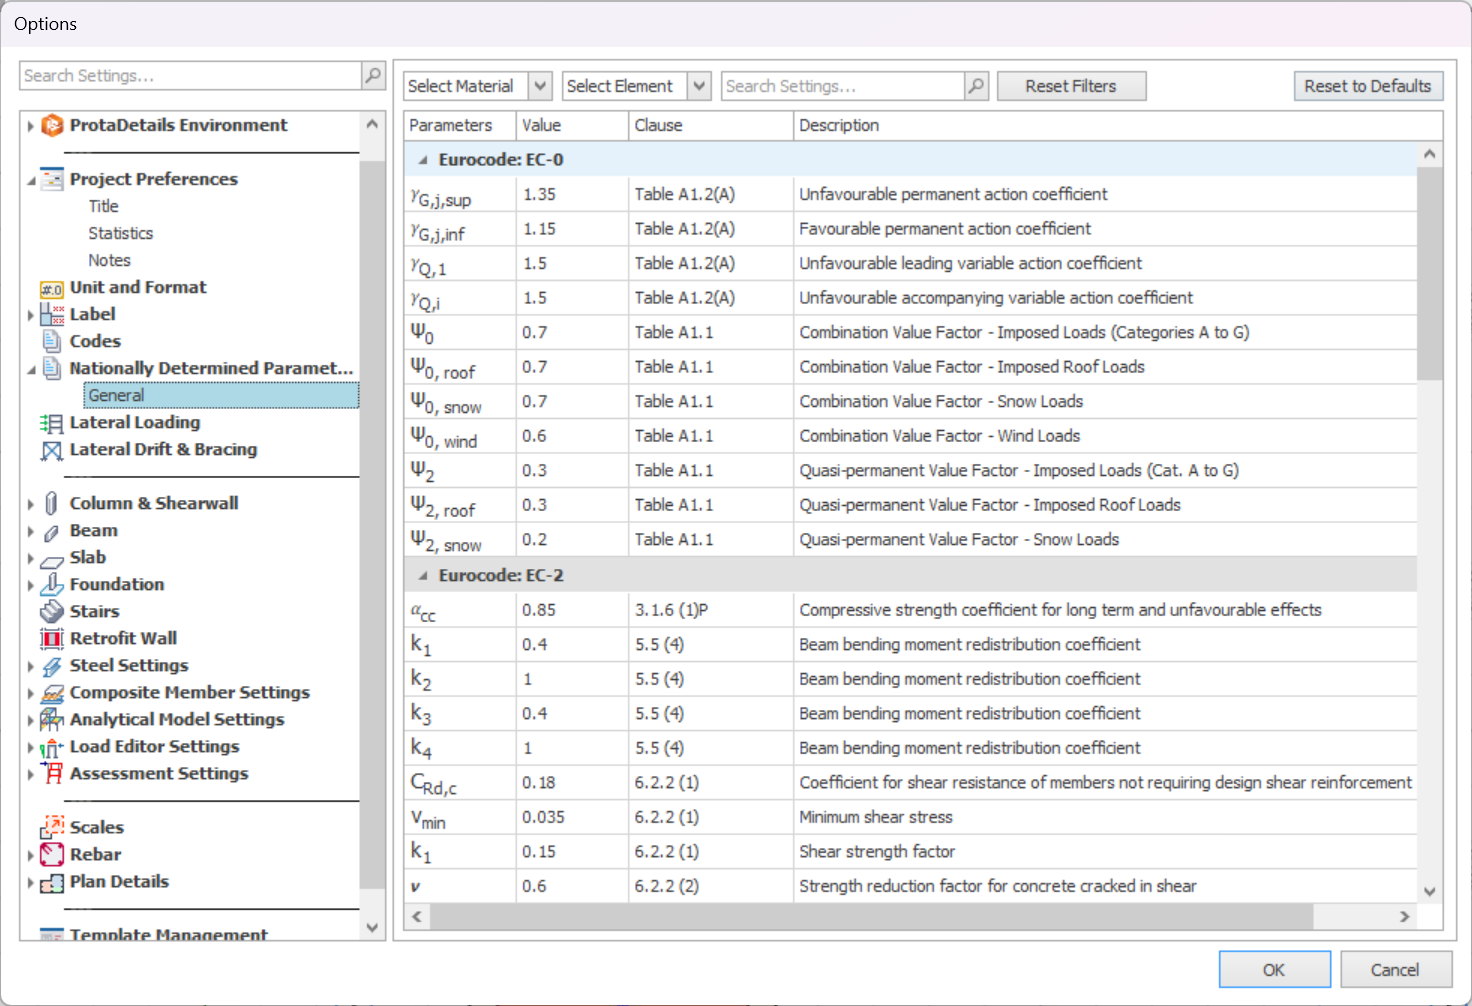This screenshot has height=1006, width=1472.
Task: Click the parameters Search Settings input field
Action: pos(842,87)
